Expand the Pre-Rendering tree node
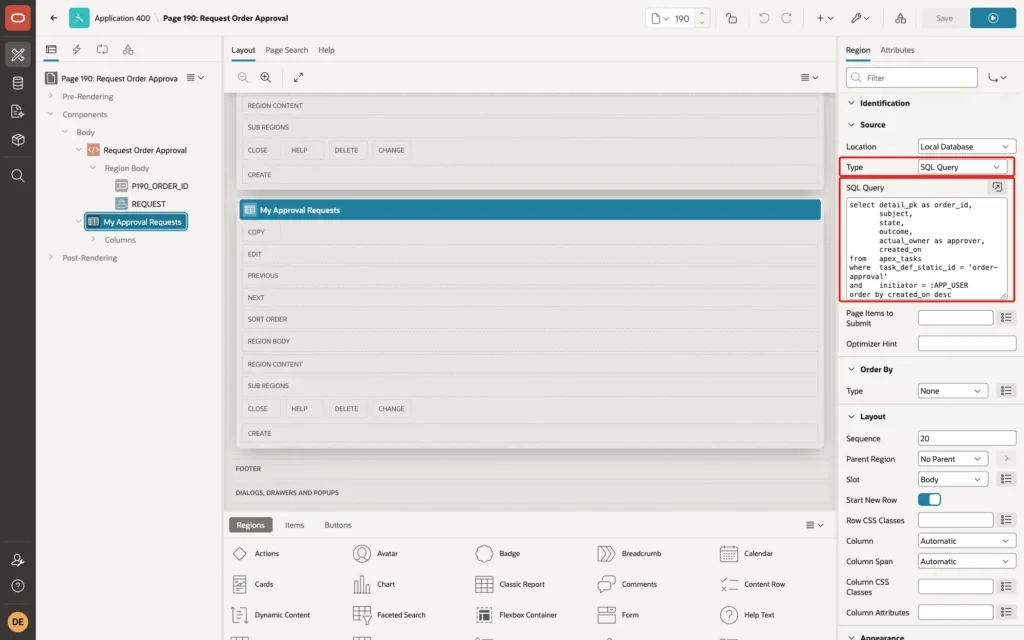1024x640 pixels. point(51,96)
